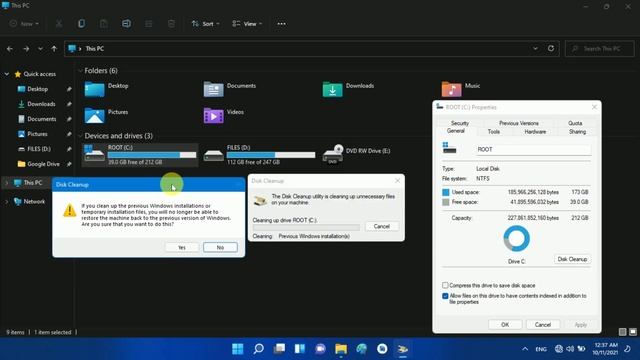Expand the This PC tree node
This screenshot has height=360, width=640.
7,182
